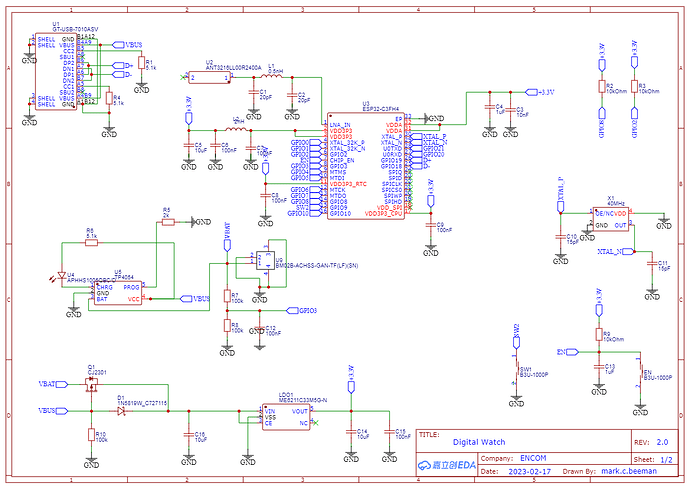Click the CJ2301 MOSFET Q1 symbol
The width and height of the screenshot is (690, 488).
click(92, 385)
